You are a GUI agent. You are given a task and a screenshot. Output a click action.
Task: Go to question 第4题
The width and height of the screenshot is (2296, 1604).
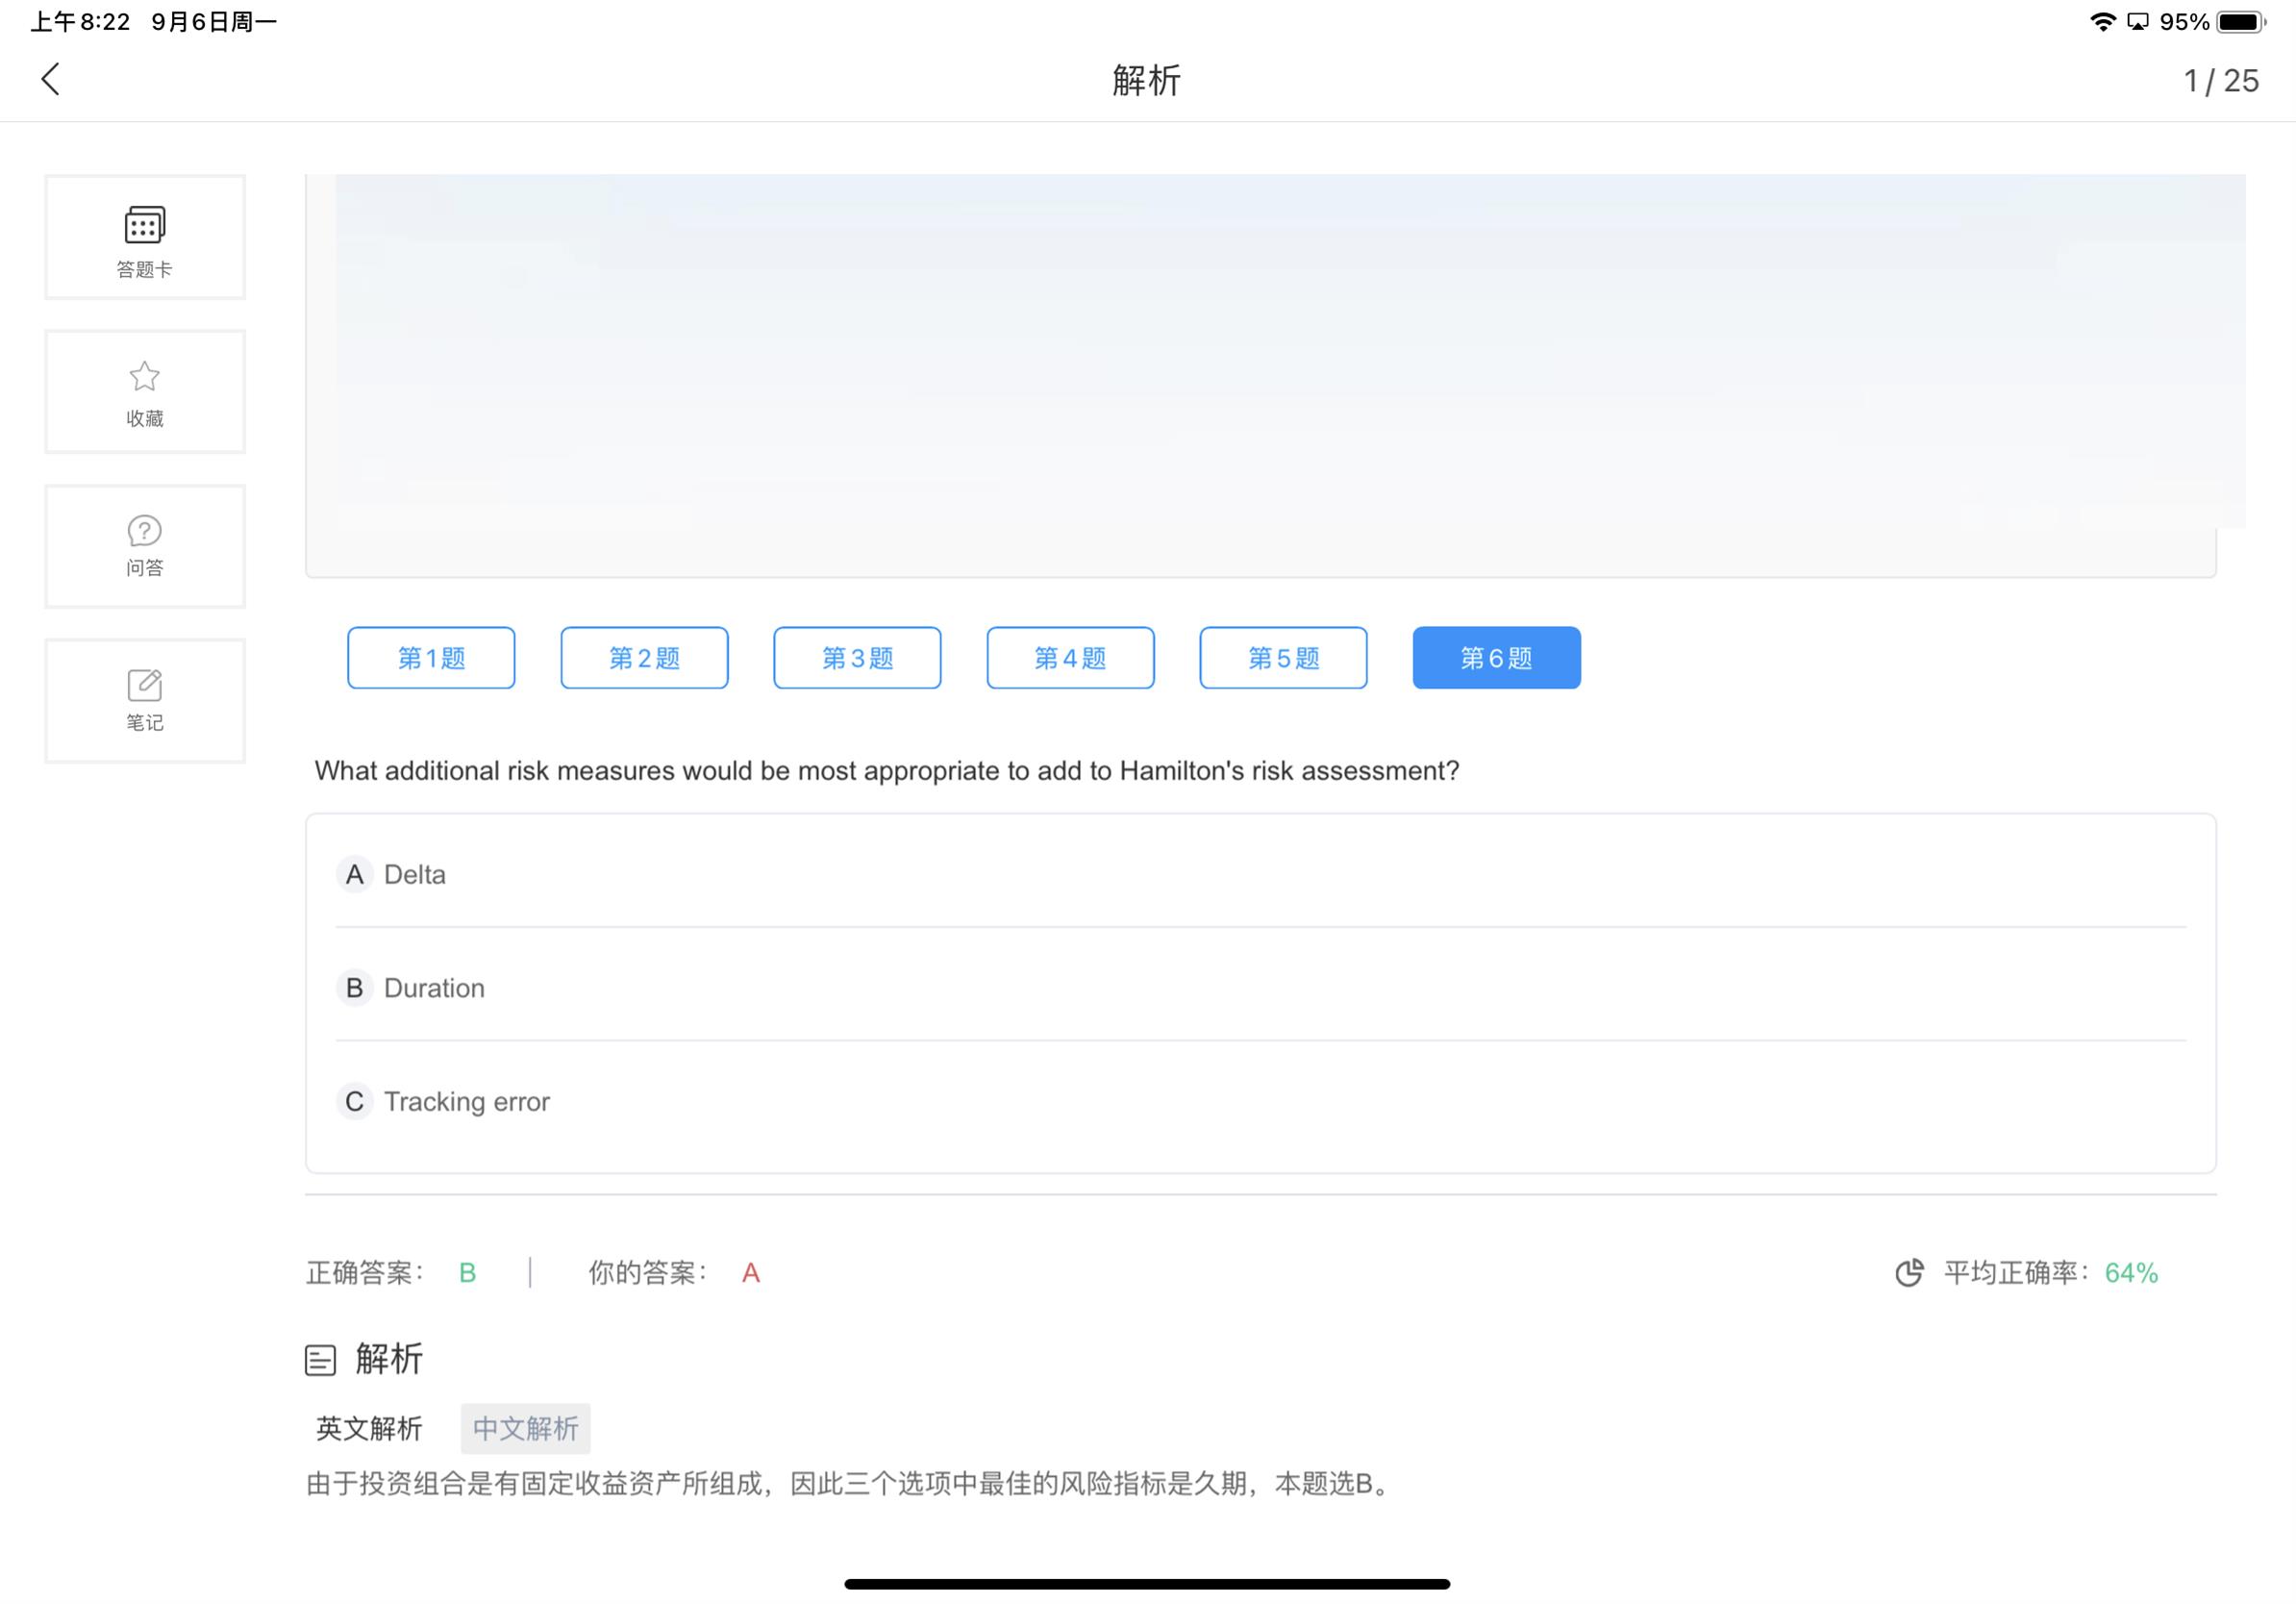tap(1070, 658)
